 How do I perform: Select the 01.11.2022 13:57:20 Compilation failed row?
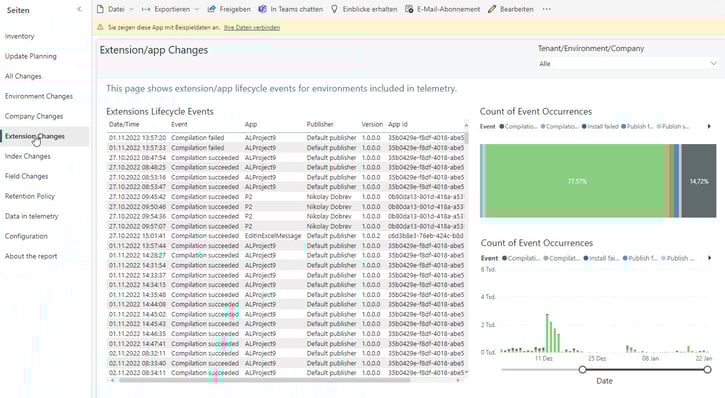pos(286,138)
